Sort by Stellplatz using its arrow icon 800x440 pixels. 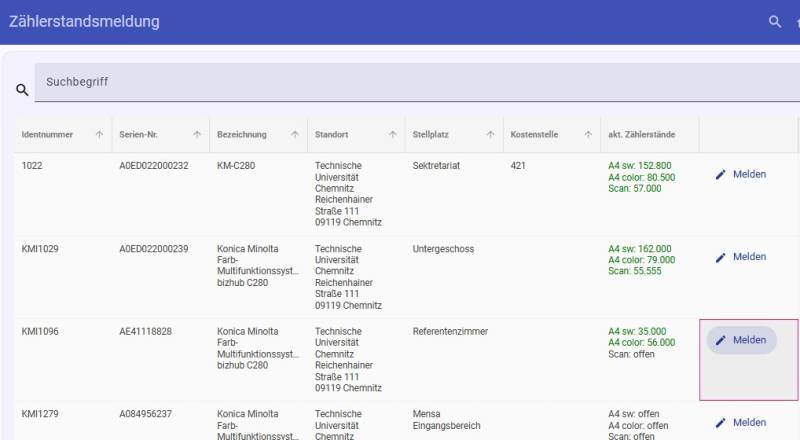(491, 134)
